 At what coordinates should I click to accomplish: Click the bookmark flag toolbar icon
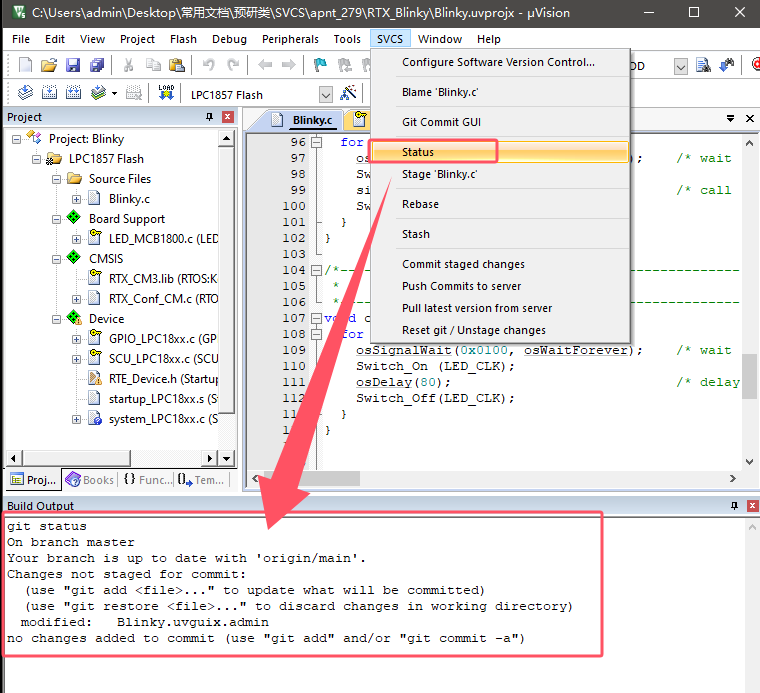tap(320, 65)
